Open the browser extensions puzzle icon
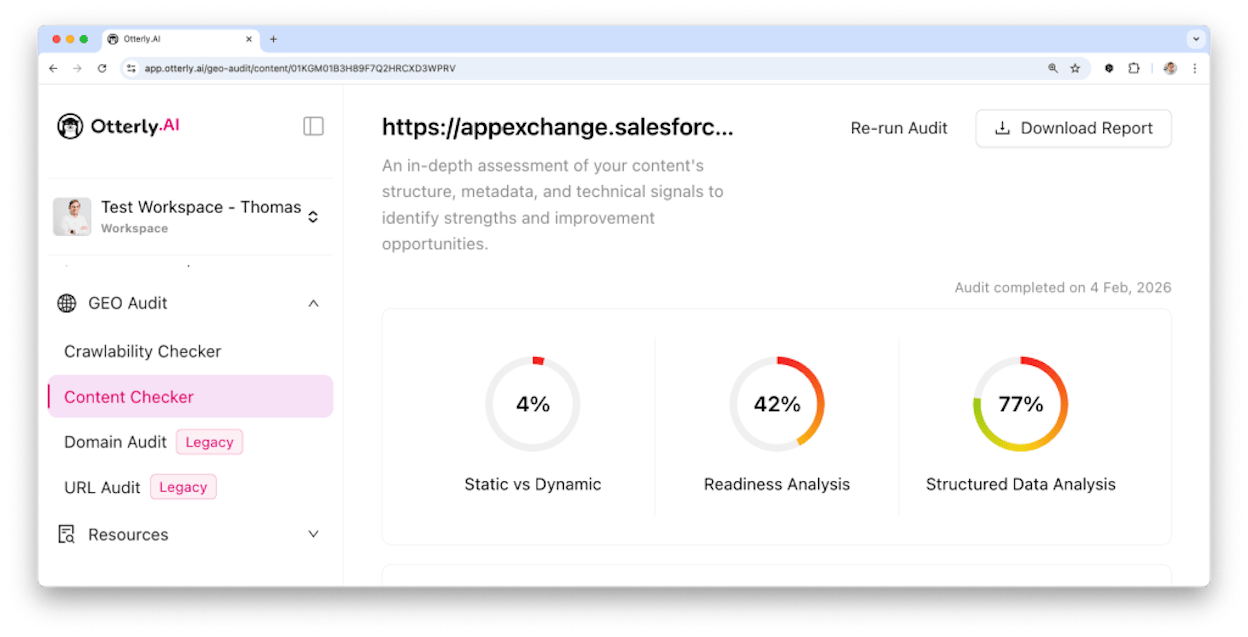This screenshot has width=1248, height=637. (1134, 68)
